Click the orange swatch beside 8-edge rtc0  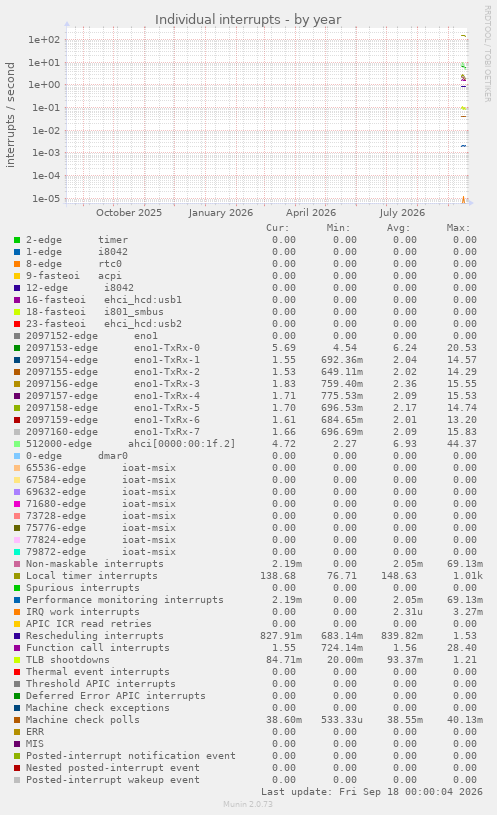coord(17,264)
